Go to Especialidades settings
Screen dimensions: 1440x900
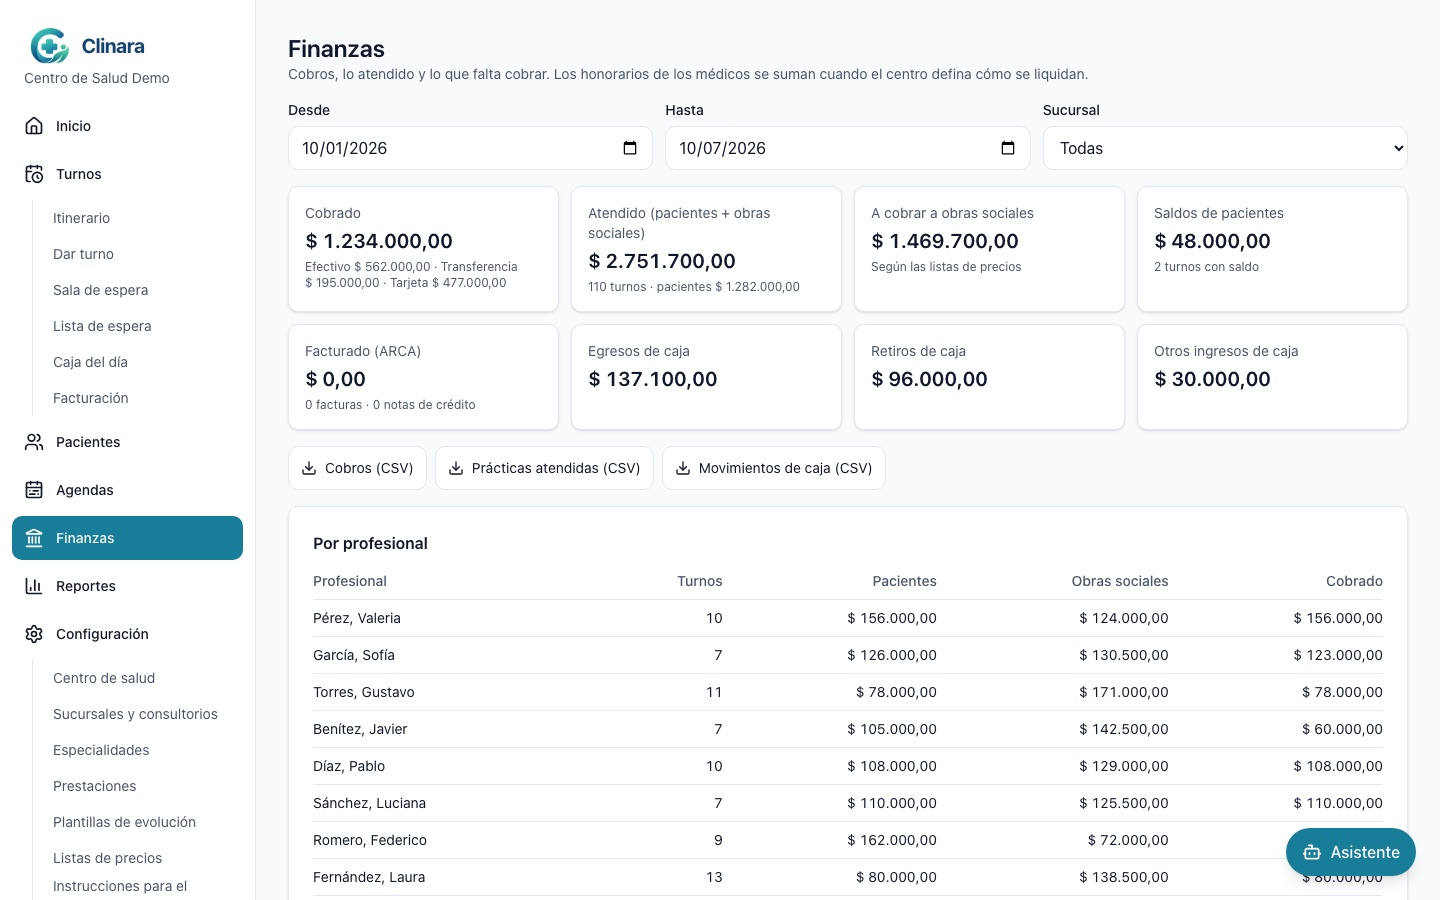click(x=101, y=750)
